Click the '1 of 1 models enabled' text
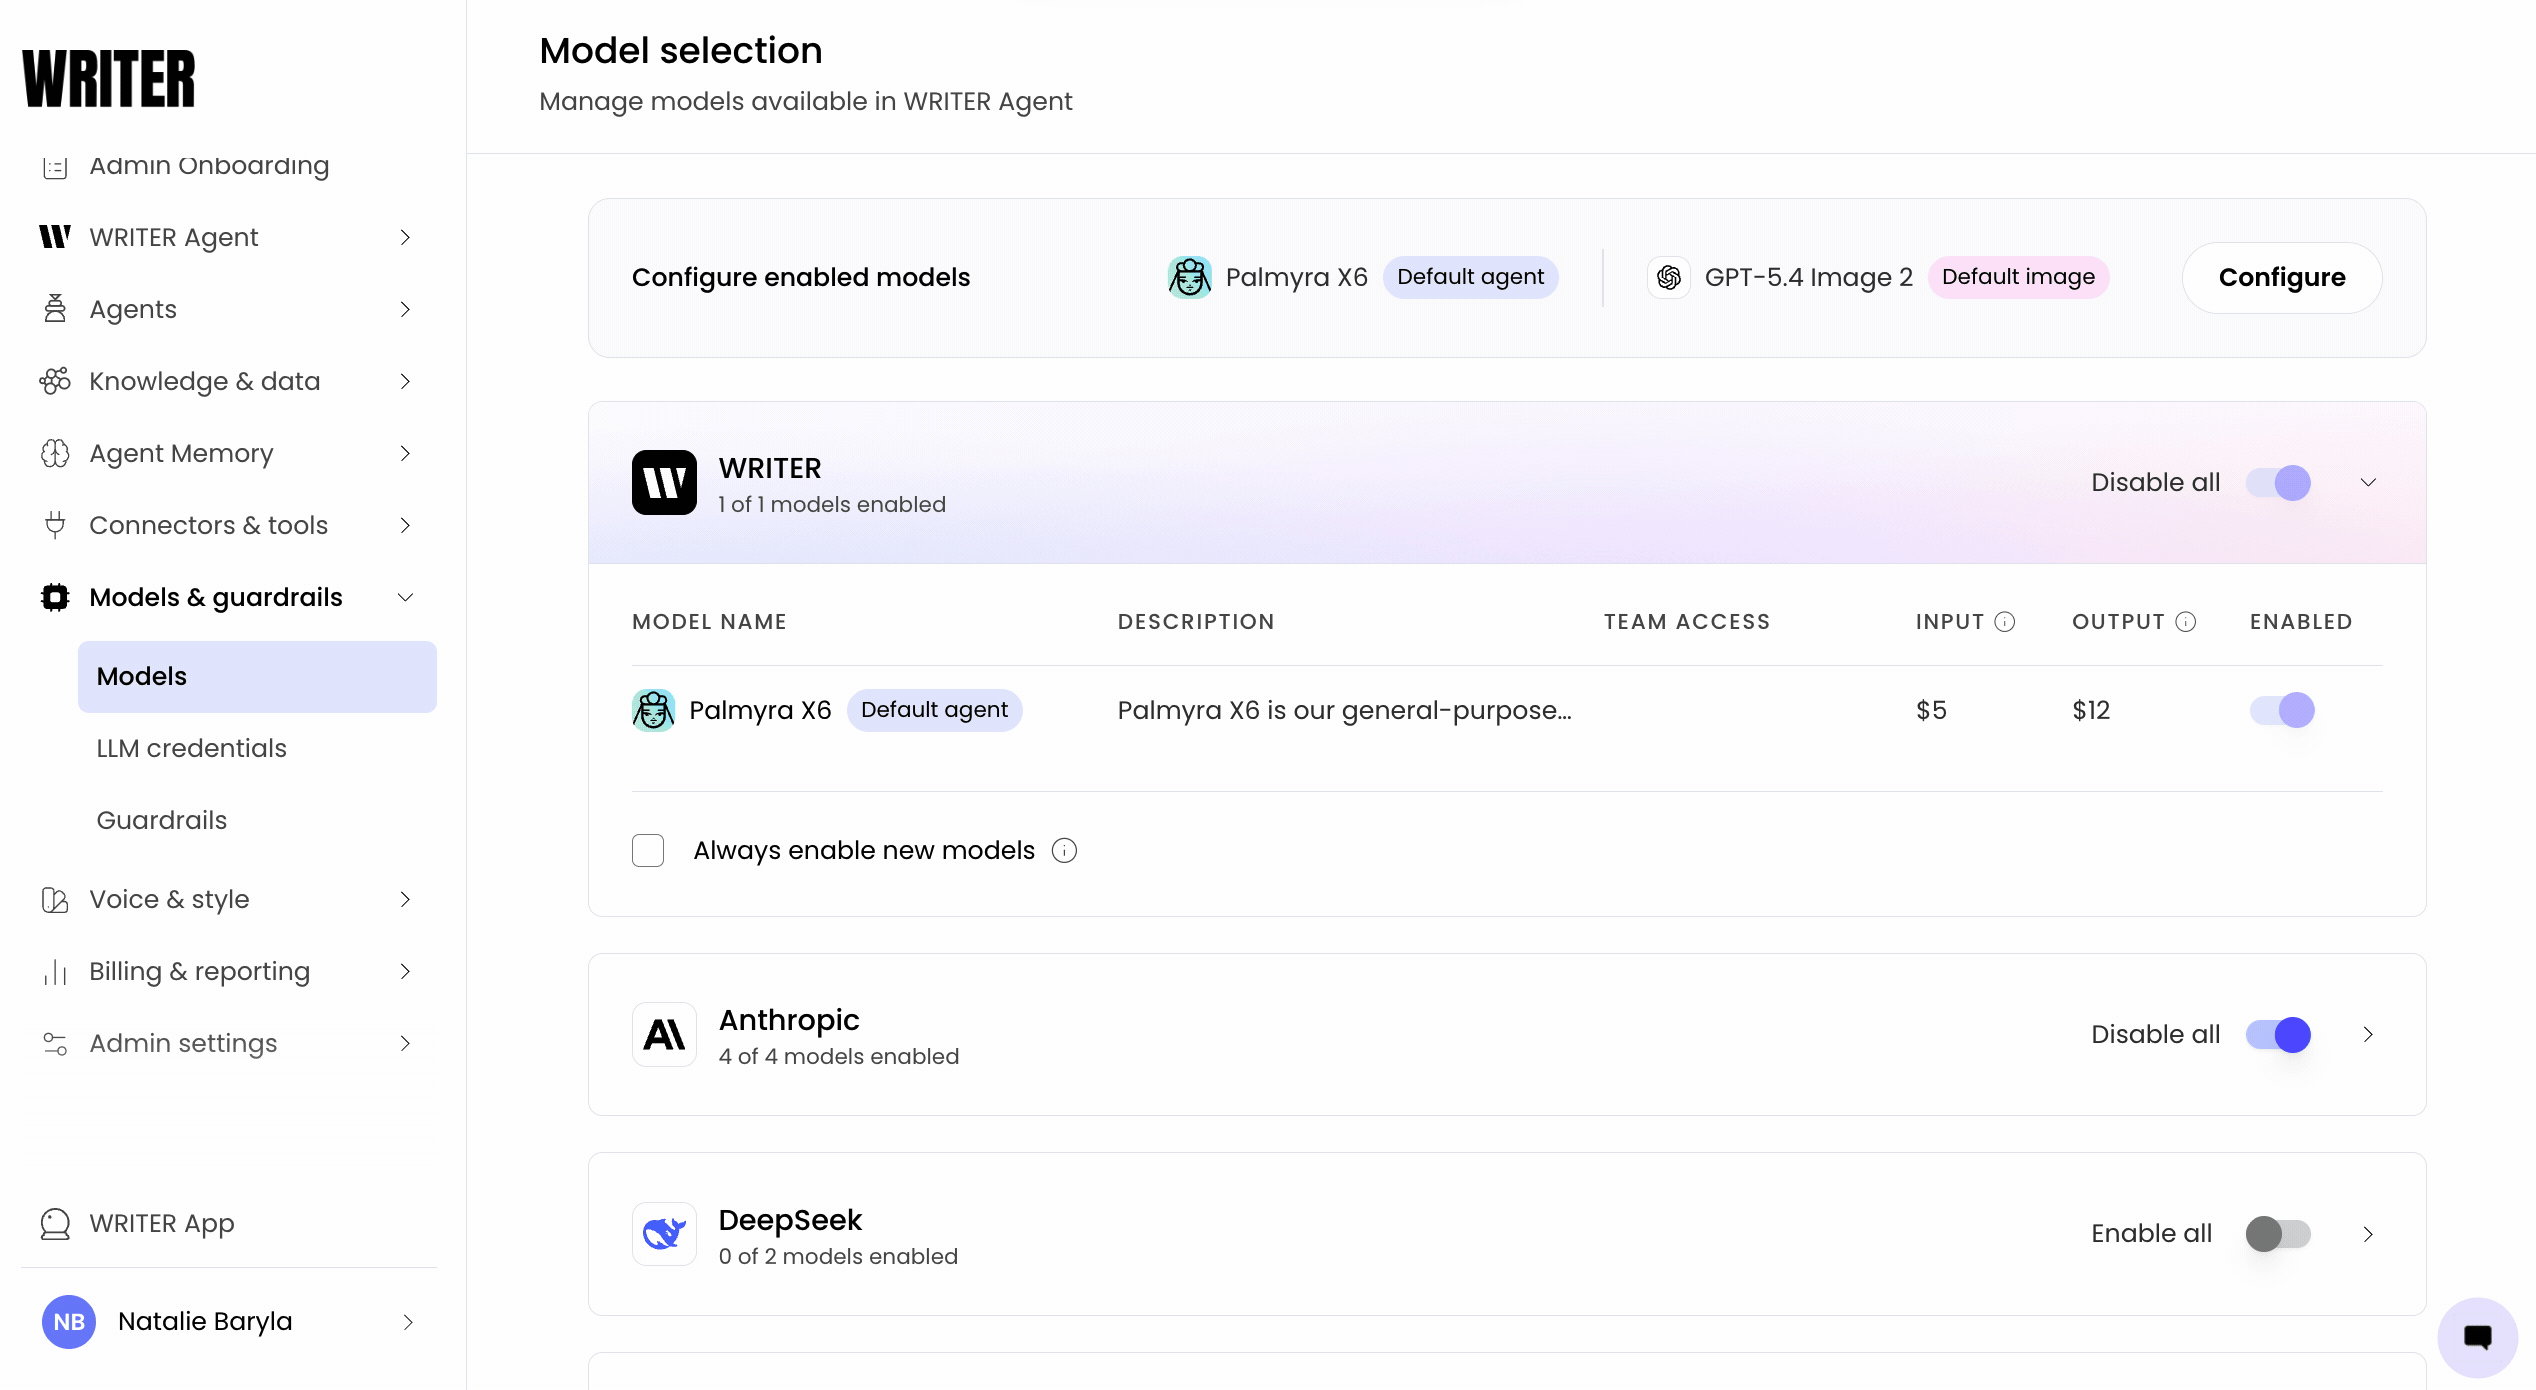Screen dimensions: 2536x1390 point(832,504)
